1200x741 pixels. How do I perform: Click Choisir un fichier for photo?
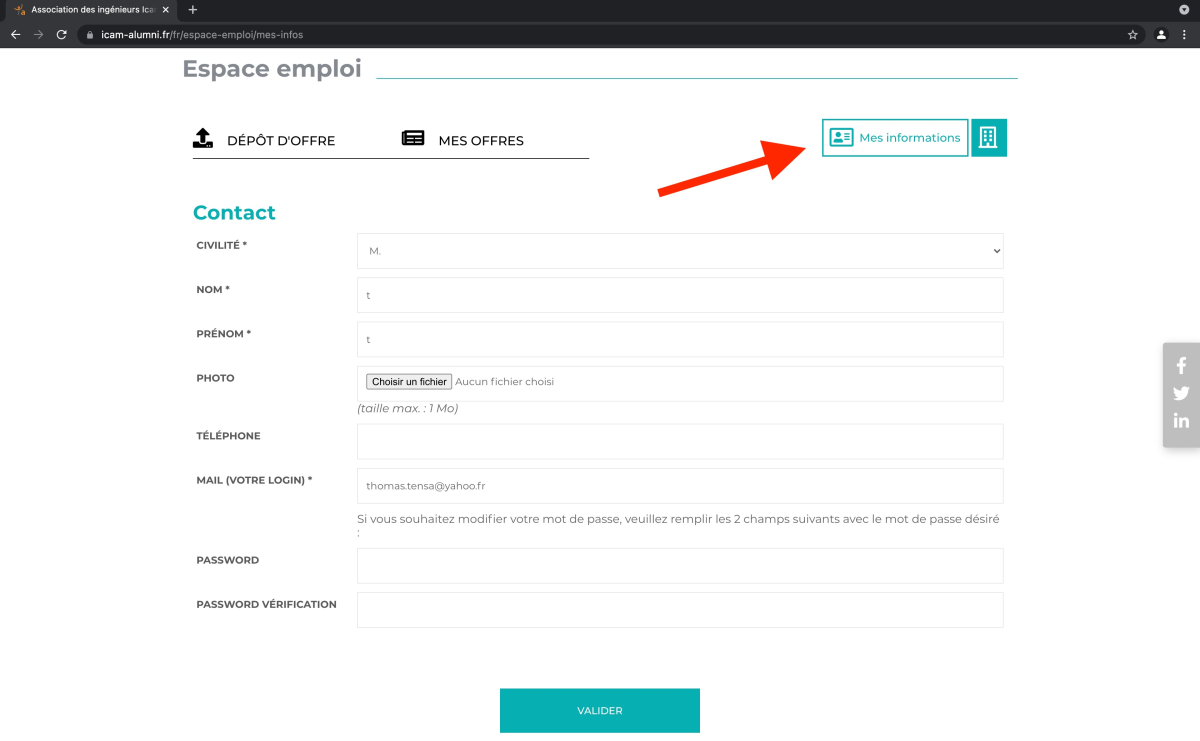pyautogui.click(x=409, y=382)
